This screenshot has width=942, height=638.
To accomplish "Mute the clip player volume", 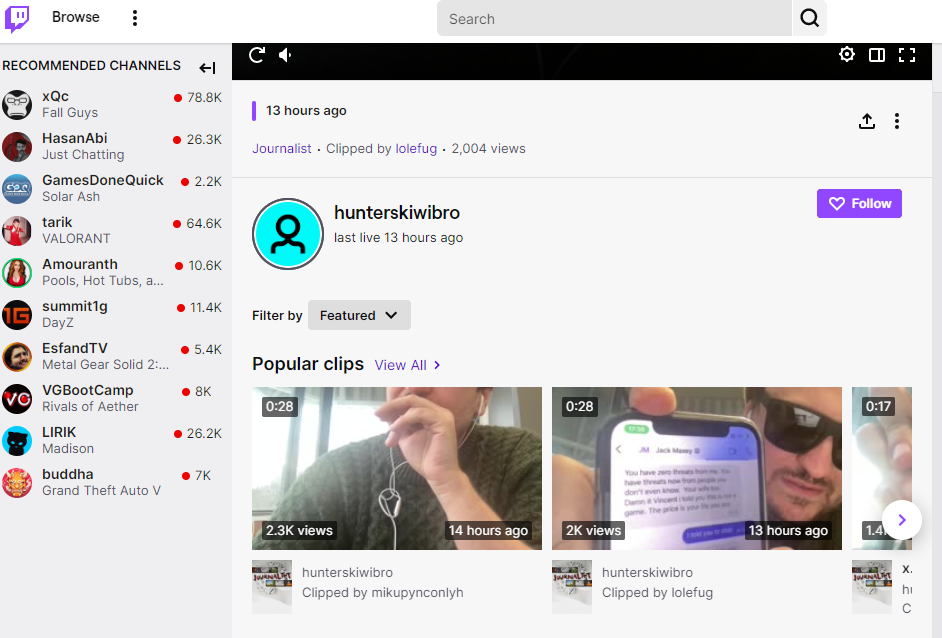I will click(x=285, y=55).
